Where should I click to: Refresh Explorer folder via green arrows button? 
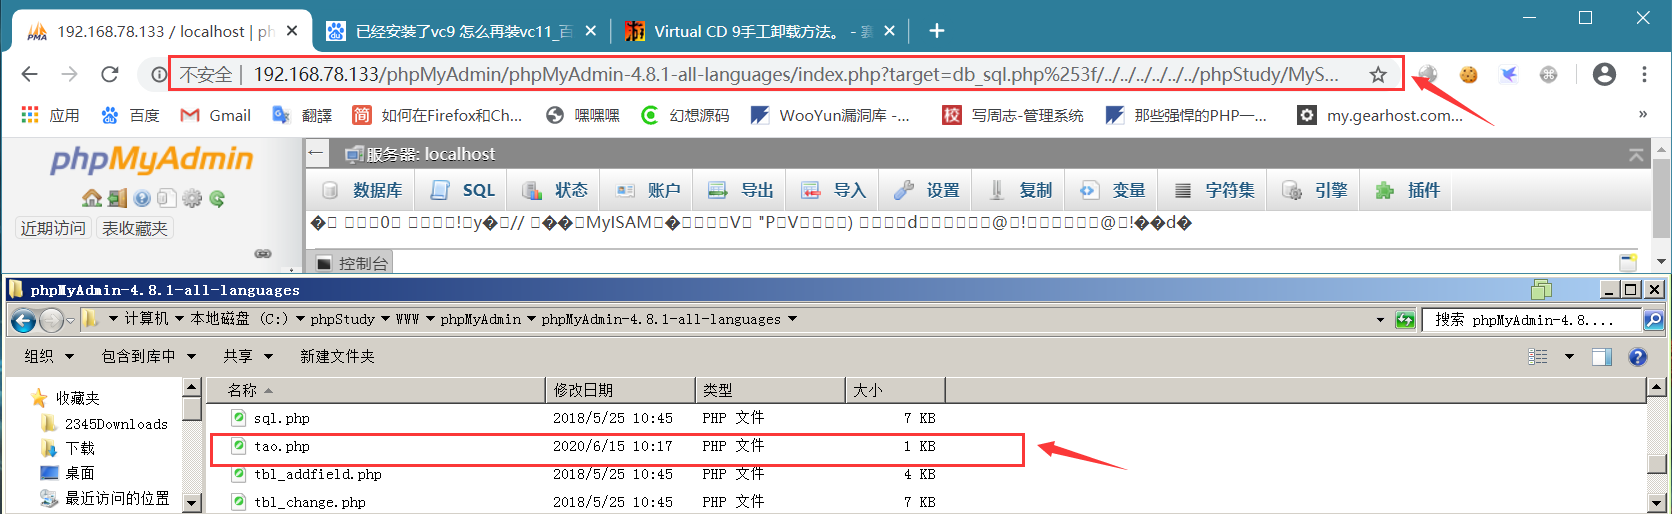click(x=1405, y=320)
